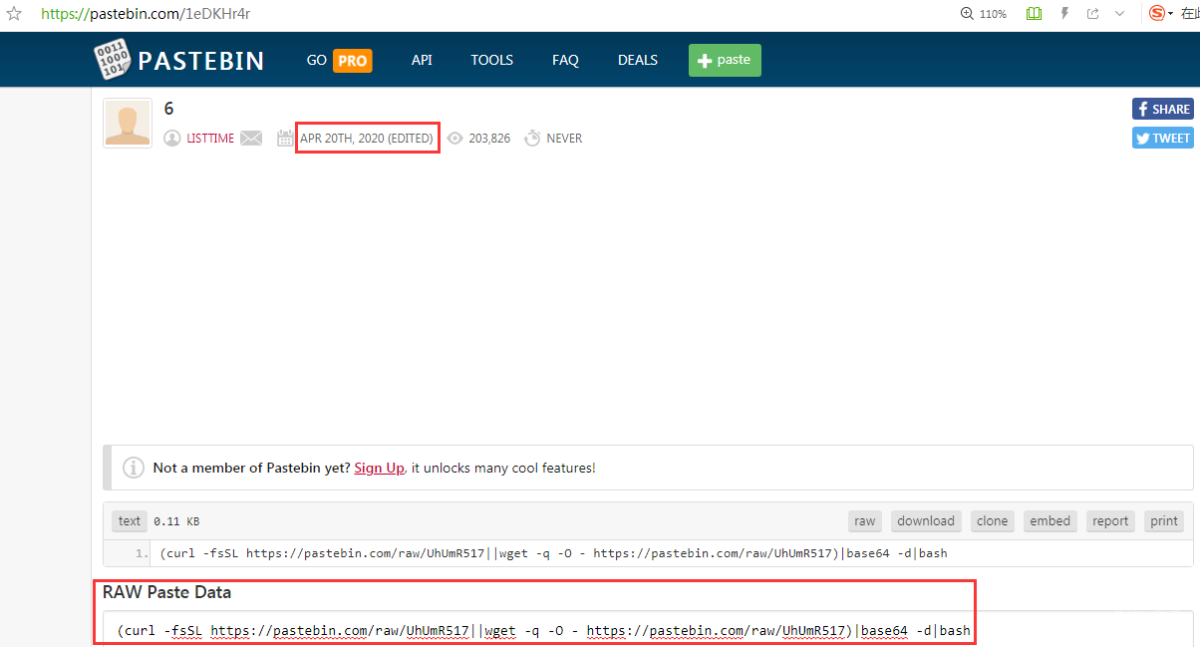Click the eye views icon
This screenshot has height=647, width=1200.
tap(455, 138)
